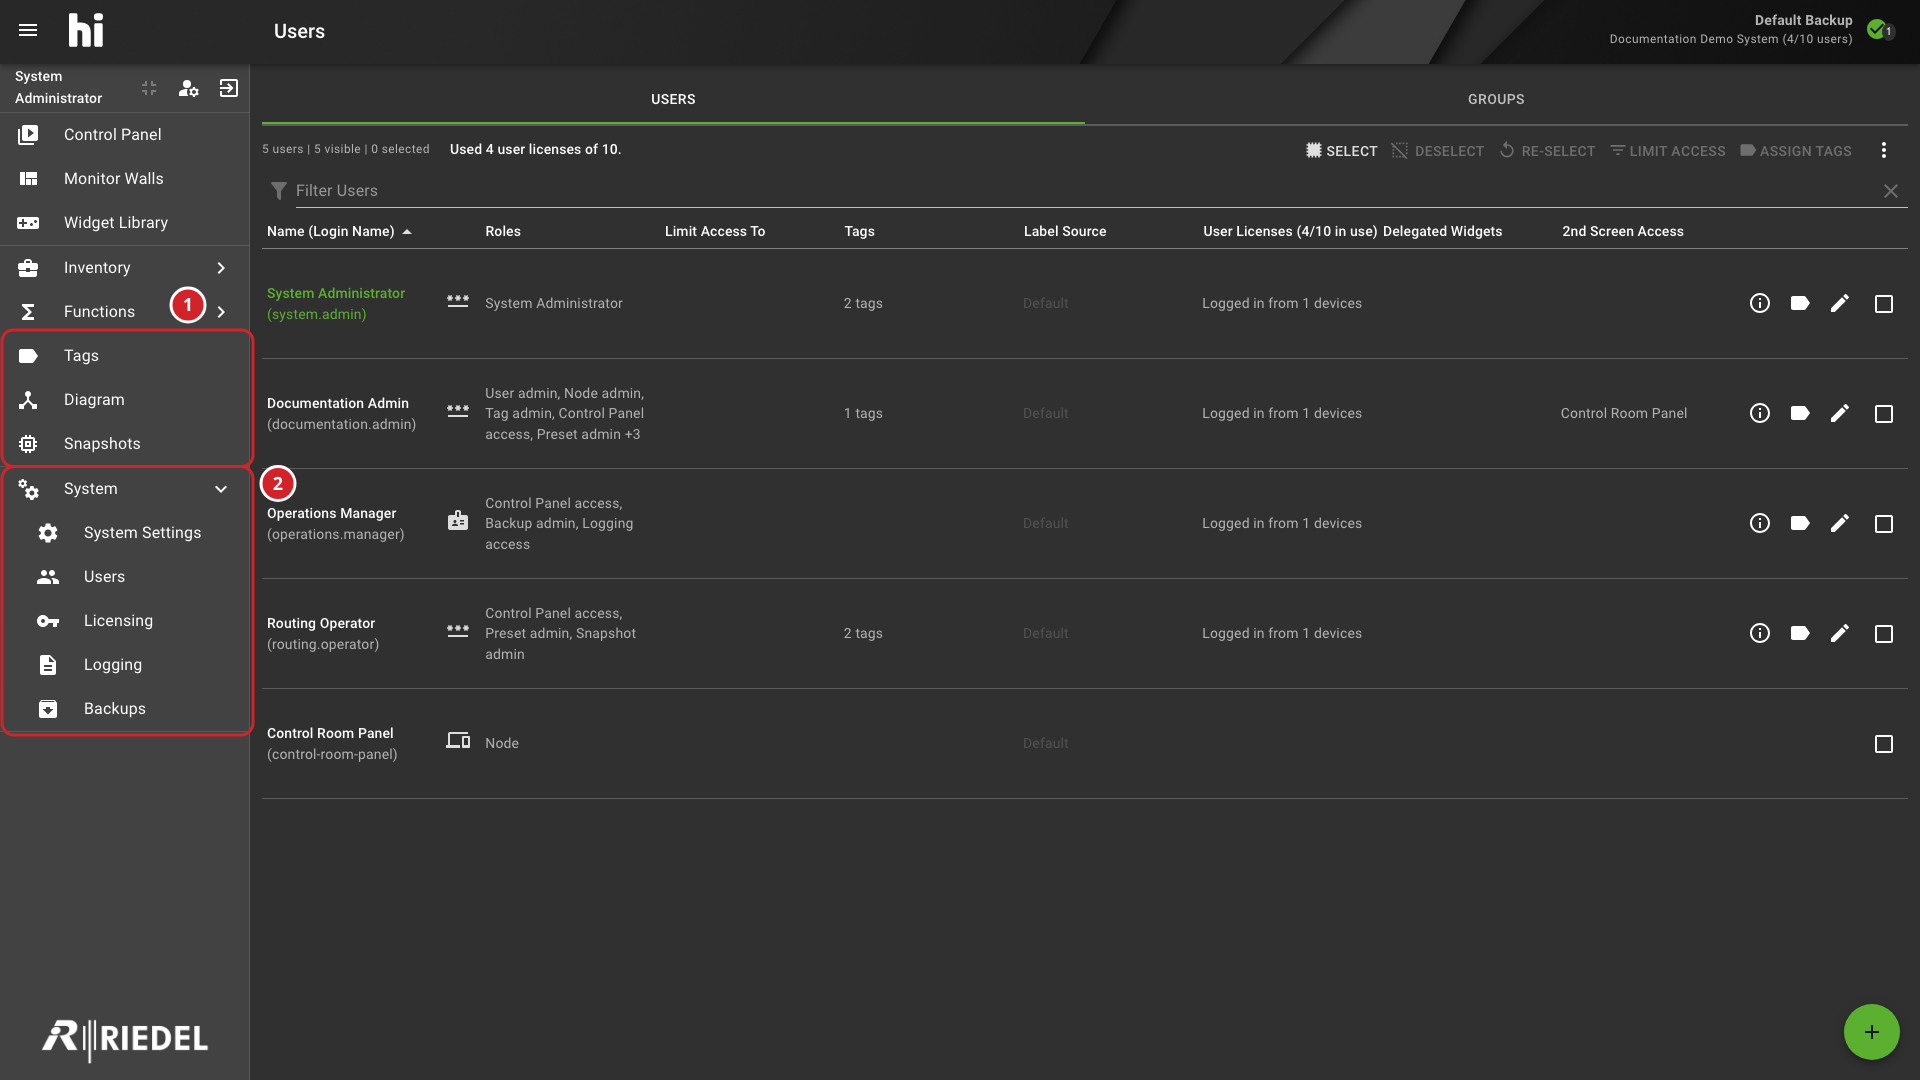Open Diagram from sidebar

coord(125,400)
